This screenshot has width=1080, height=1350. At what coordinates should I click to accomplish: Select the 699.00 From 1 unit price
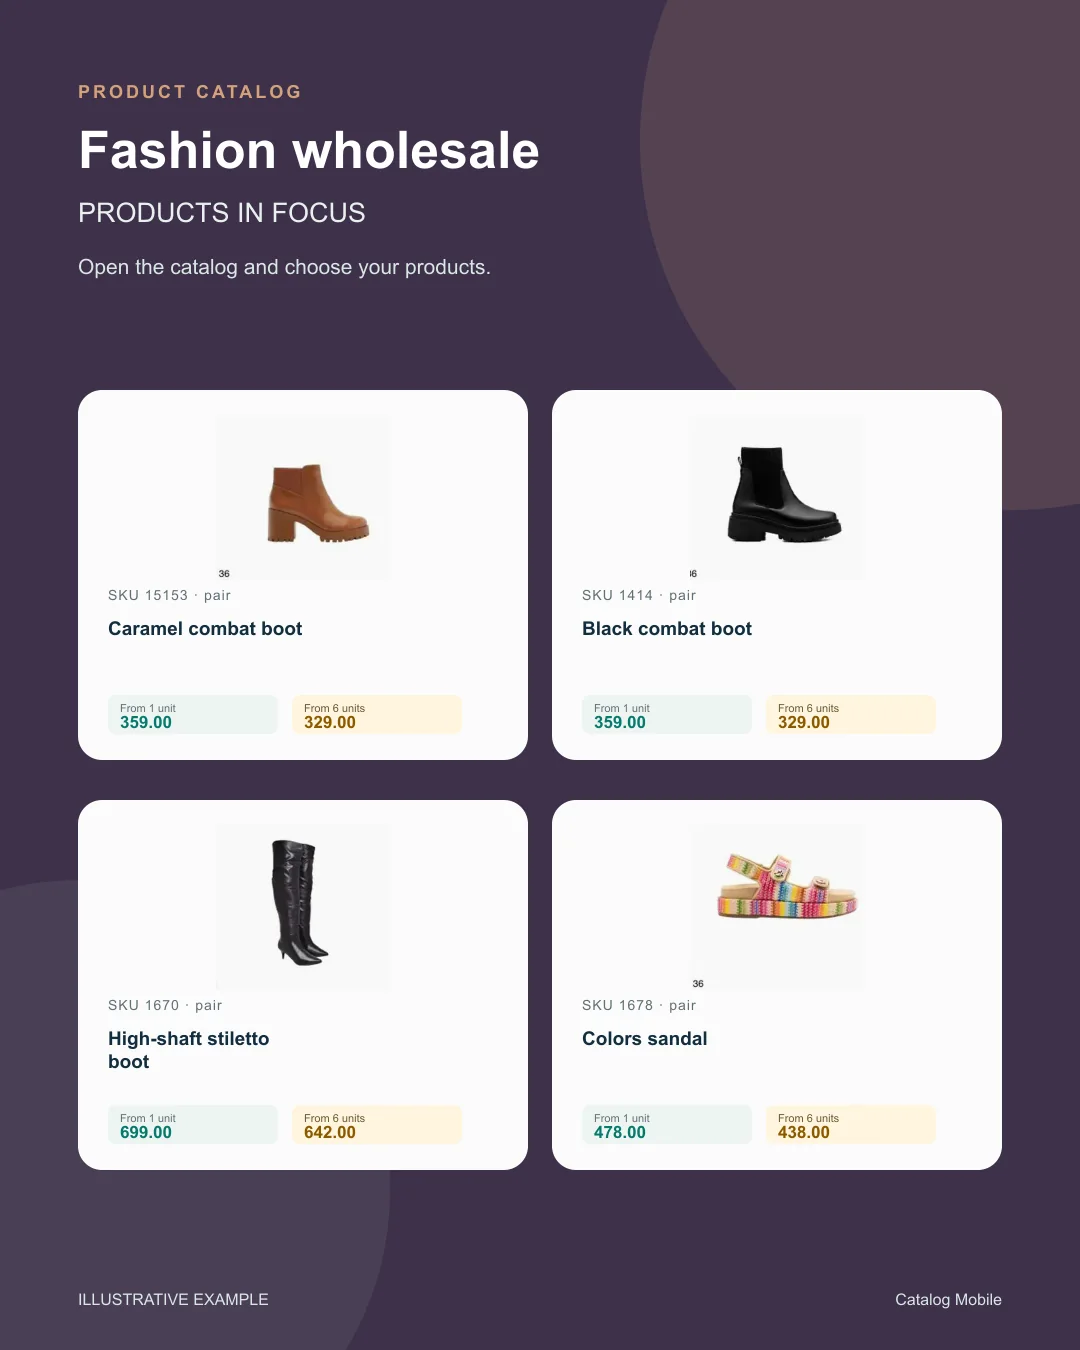coord(193,1125)
